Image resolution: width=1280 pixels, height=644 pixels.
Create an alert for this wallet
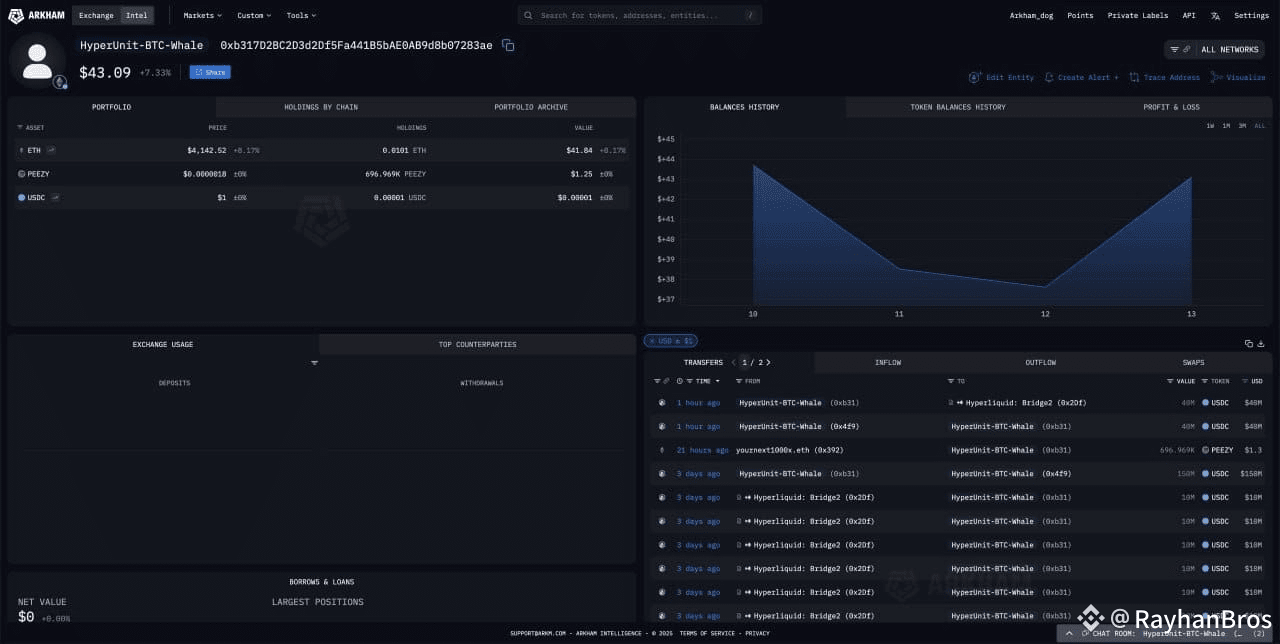(x=1080, y=77)
